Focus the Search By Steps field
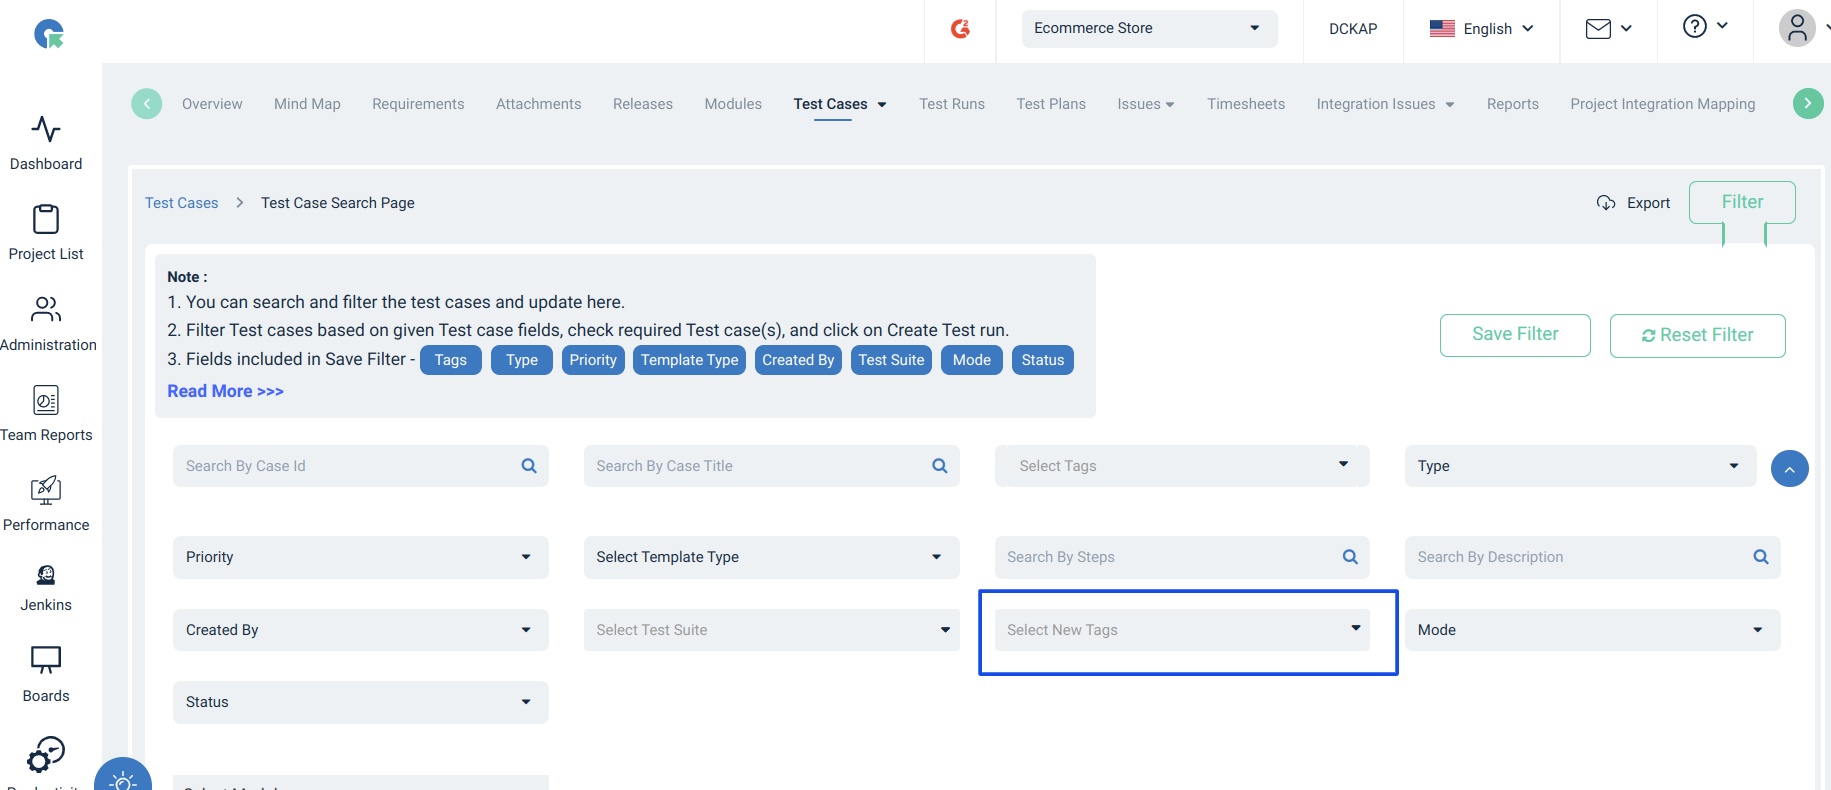Screen dimensions: 1831x790 1182,557
